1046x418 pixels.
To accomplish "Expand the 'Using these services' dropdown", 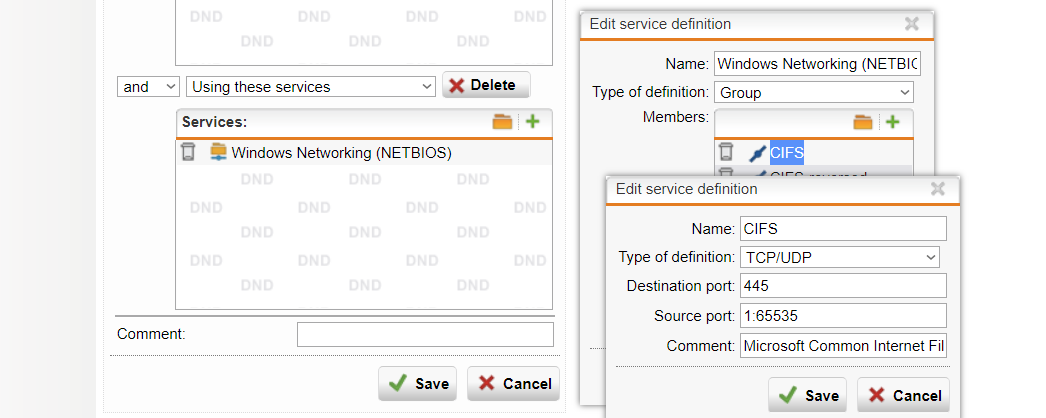I will coord(310,87).
